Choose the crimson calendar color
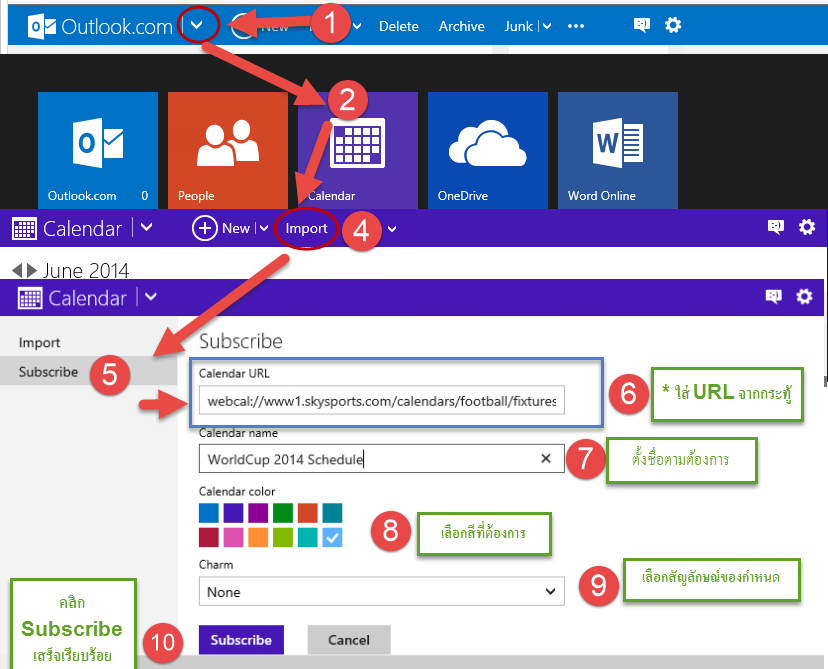The width and height of the screenshot is (828, 669). click(x=209, y=538)
